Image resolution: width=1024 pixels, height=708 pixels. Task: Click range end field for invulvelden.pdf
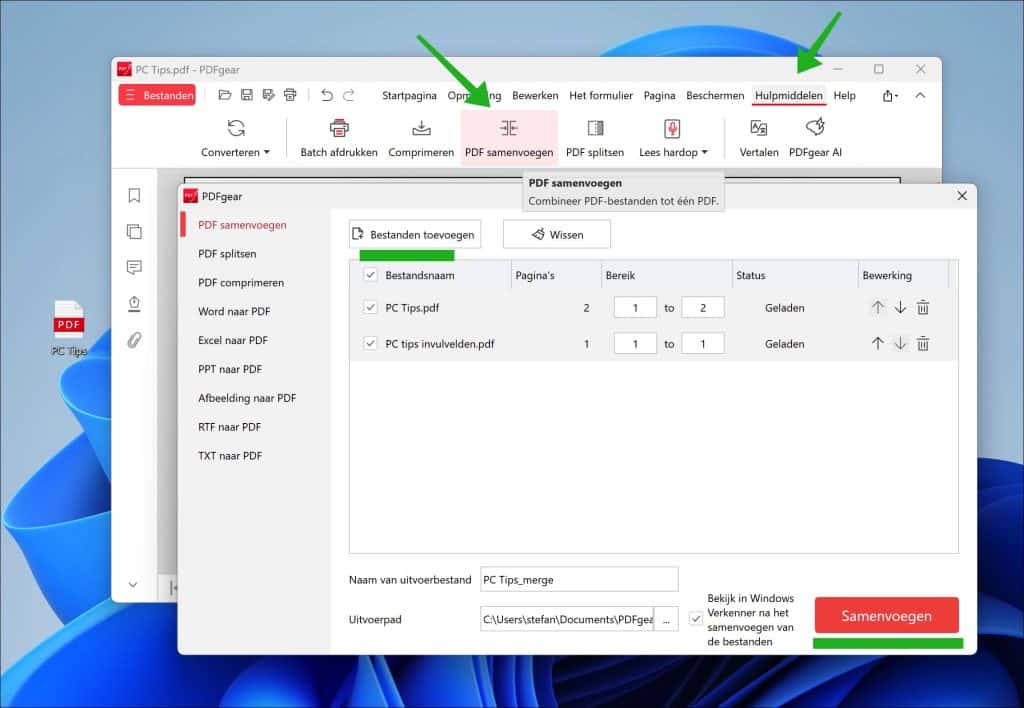click(x=703, y=344)
